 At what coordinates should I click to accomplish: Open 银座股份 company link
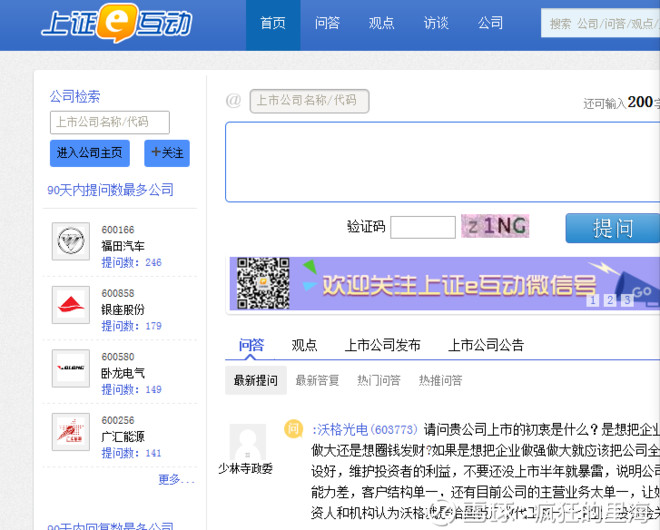tap(123, 309)
